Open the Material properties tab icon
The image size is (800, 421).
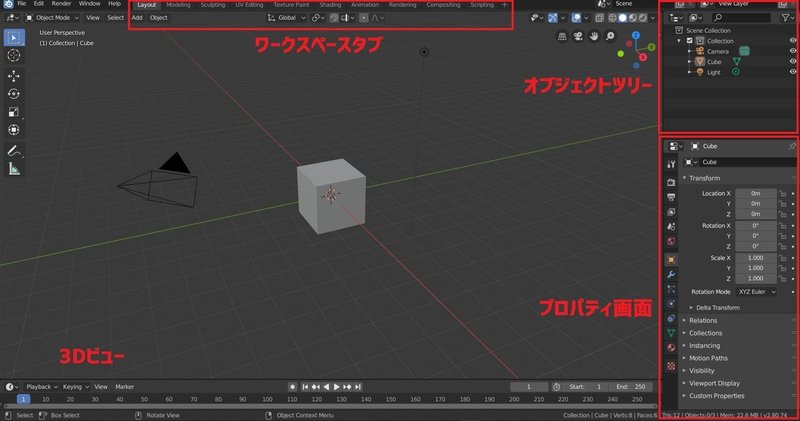(x=671, y=348)
